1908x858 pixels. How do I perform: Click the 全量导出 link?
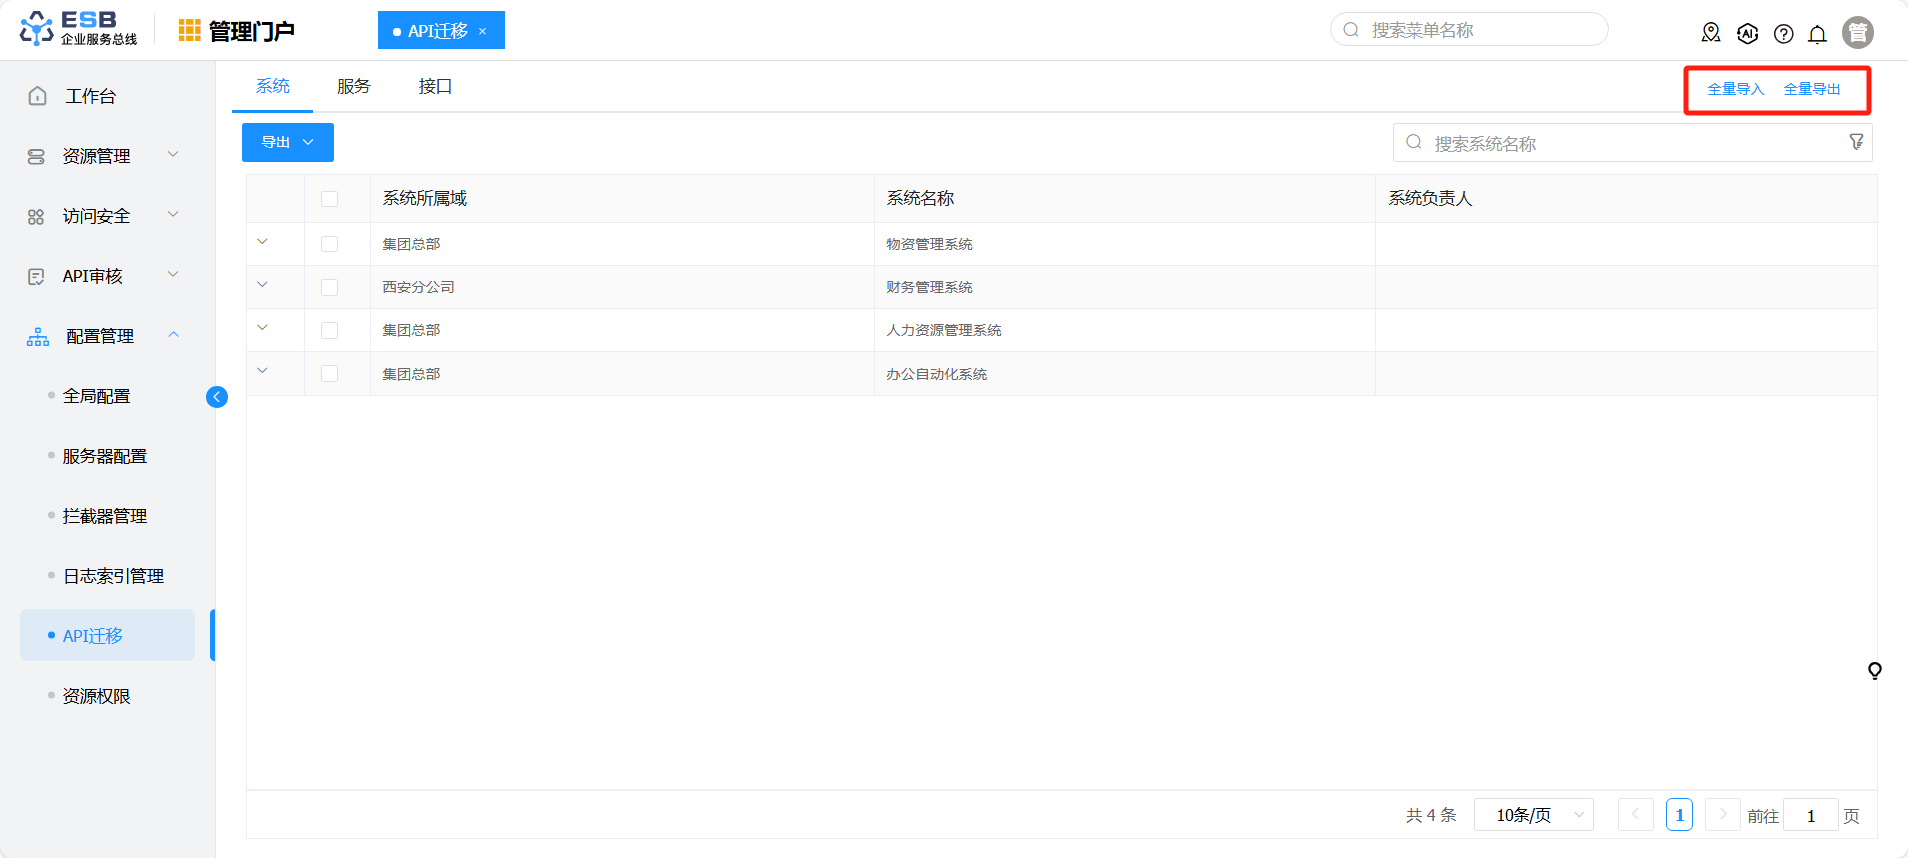tap(1812, 89)
